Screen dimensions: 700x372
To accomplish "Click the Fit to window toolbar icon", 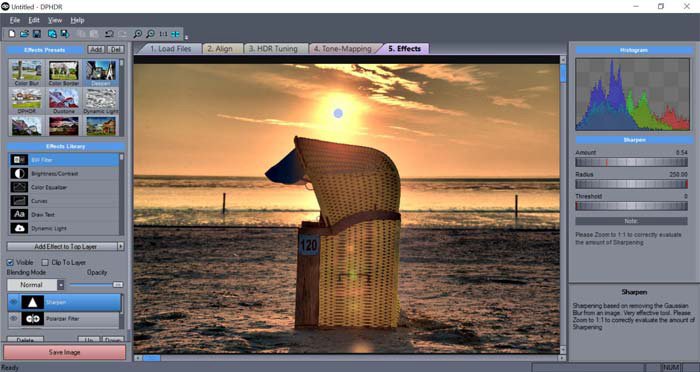I will coord(175,34).
